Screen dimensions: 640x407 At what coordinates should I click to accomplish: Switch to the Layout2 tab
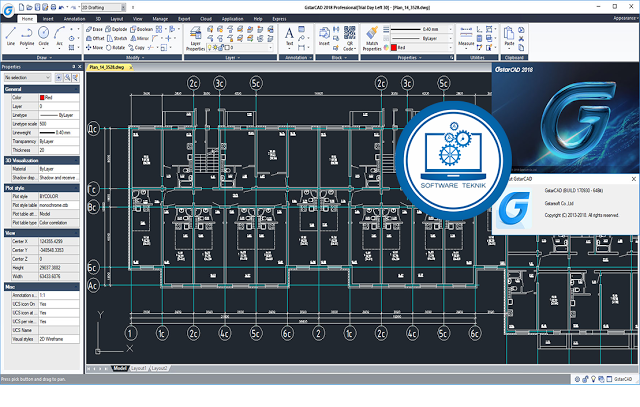tap(159, 368)
